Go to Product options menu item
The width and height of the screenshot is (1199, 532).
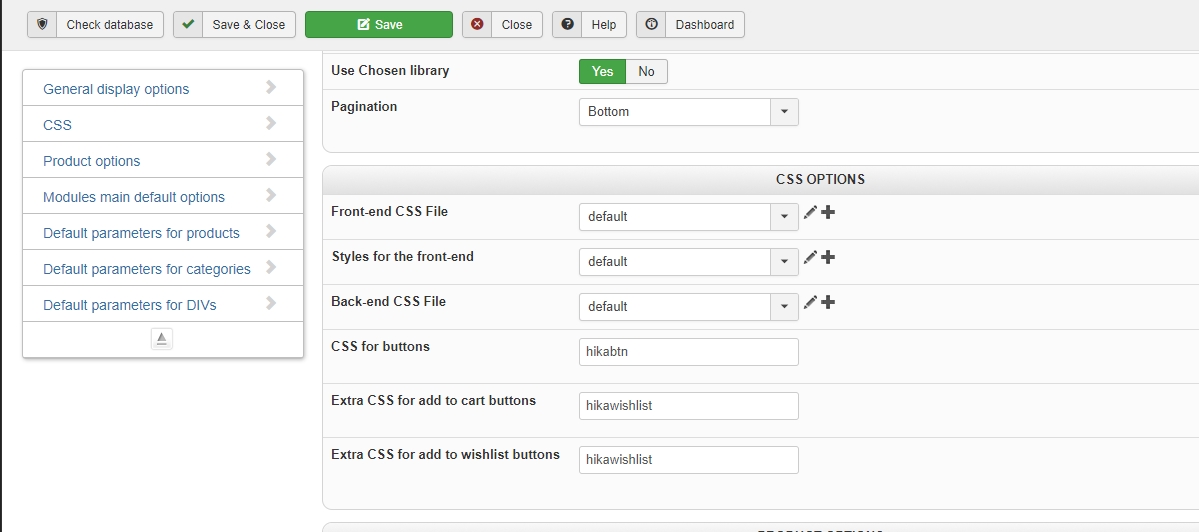pos(162,161)
